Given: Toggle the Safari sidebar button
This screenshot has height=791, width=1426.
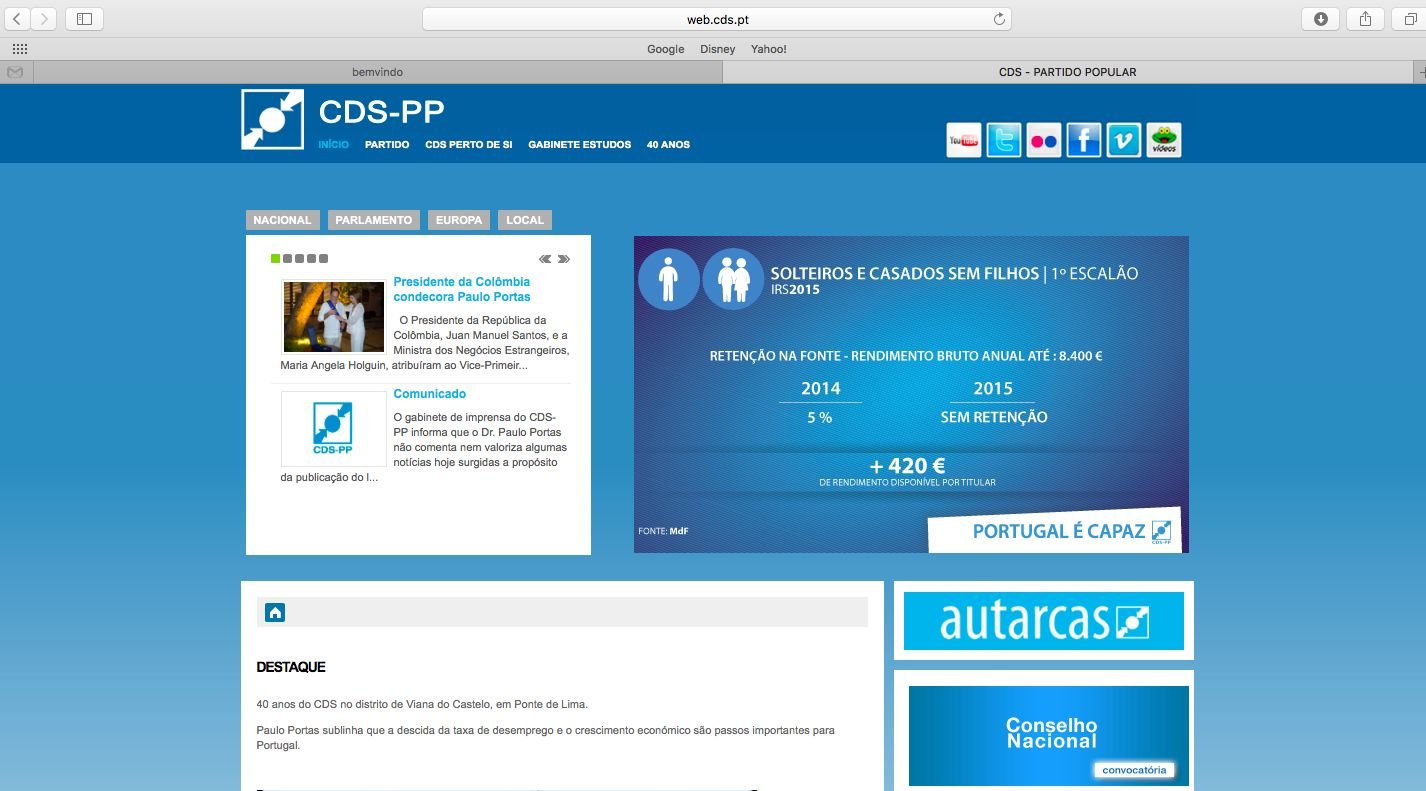Looking at the screenshot, I should pos(84,19).
